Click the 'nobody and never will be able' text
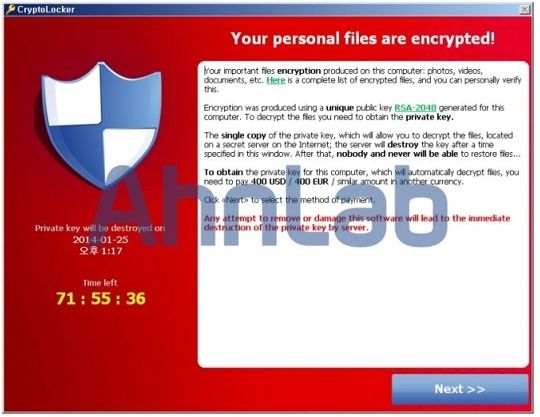Viewport: 540px width, 417px height. pos(397,154)
